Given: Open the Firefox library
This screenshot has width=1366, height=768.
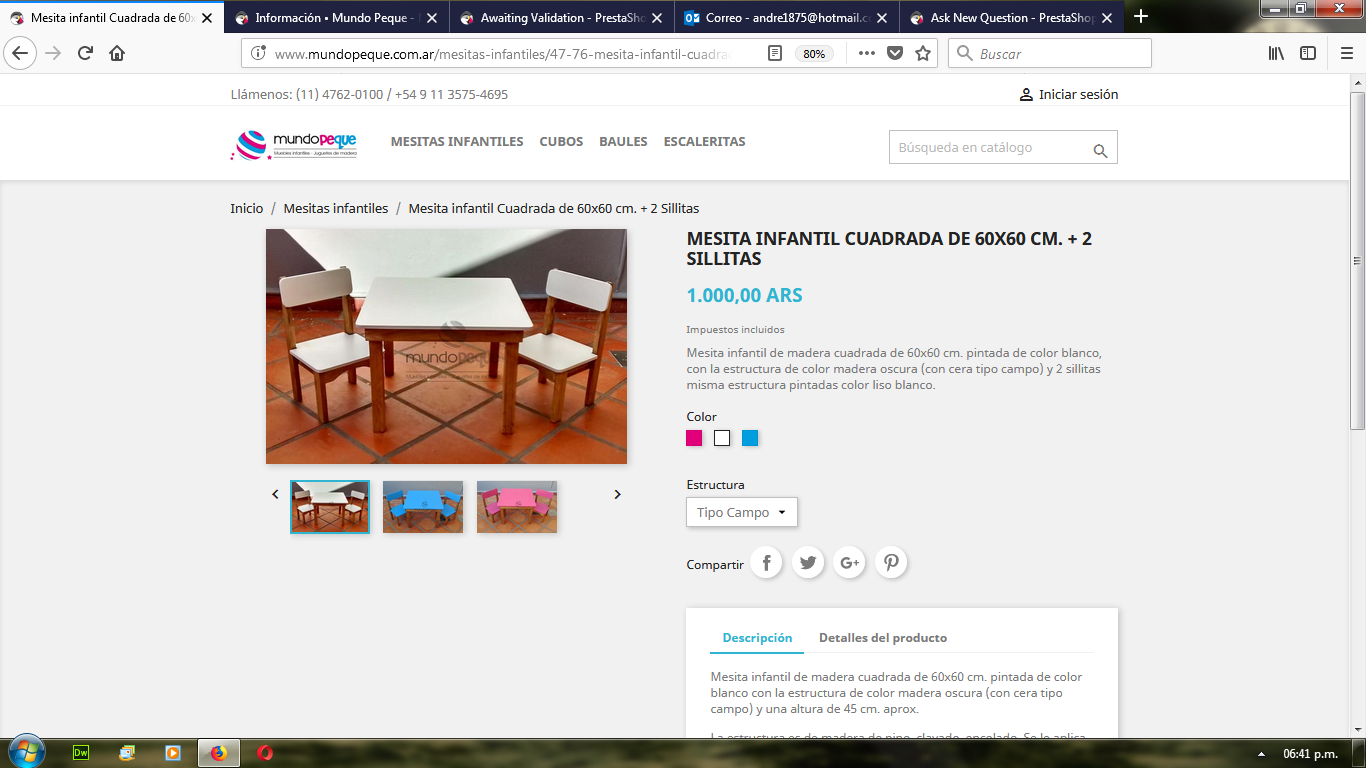Looking at the screenshot, I should (x=1276, y=54).
